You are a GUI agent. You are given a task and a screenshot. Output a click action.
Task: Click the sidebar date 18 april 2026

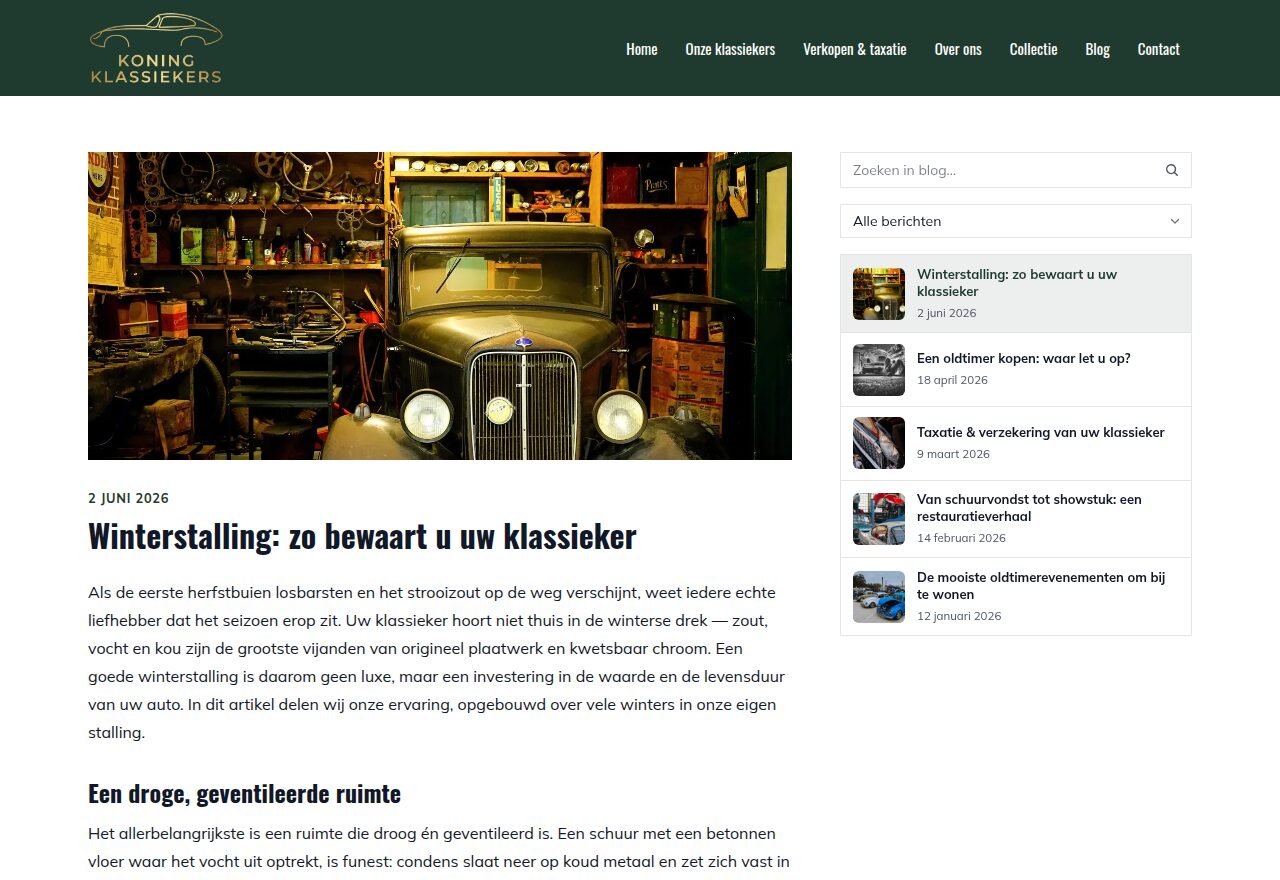[x=952, y=380]
